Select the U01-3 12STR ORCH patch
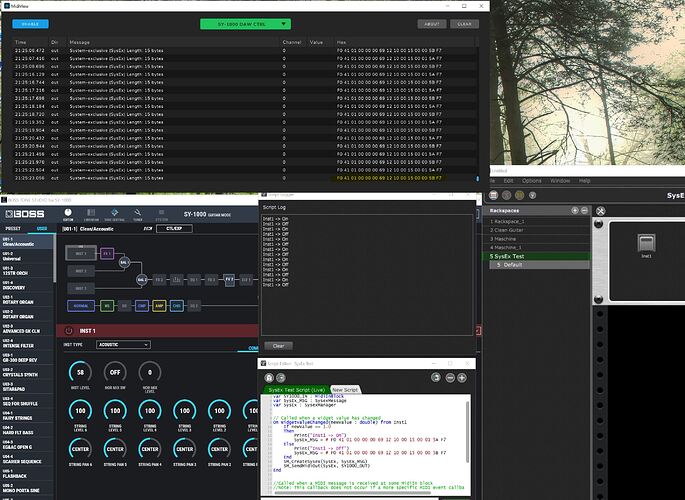The width and height of the screenshot is (685, 500). coord(27,271)
